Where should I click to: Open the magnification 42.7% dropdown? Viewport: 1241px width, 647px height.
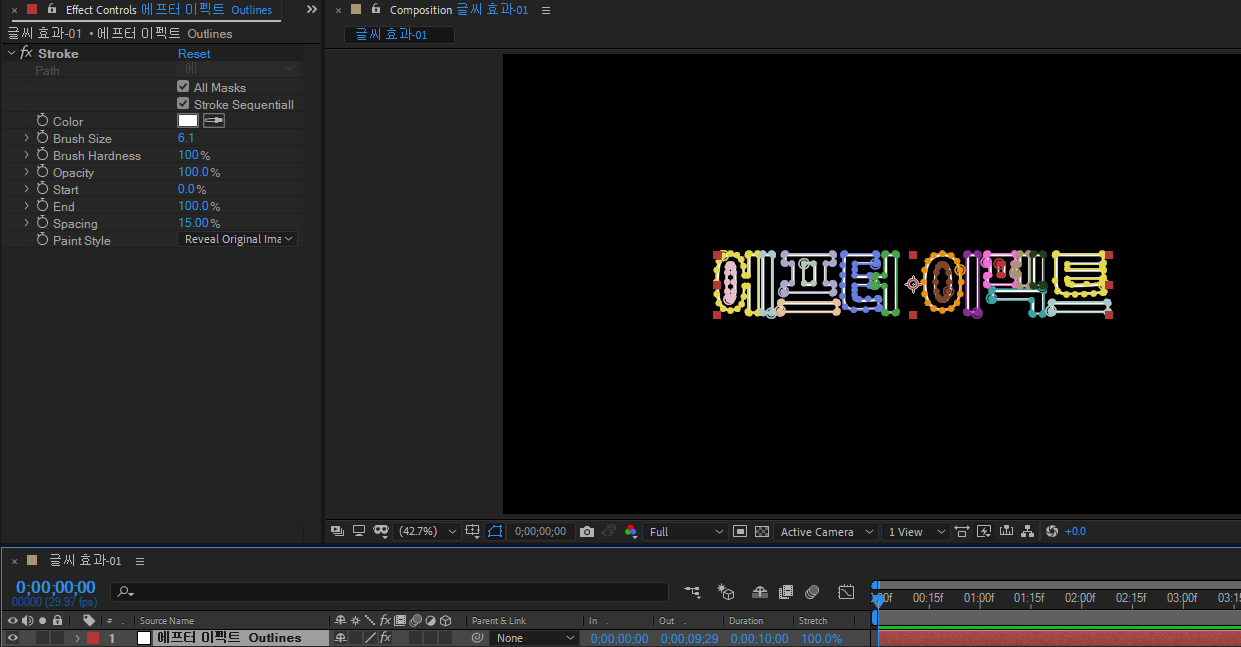[428, 531]
